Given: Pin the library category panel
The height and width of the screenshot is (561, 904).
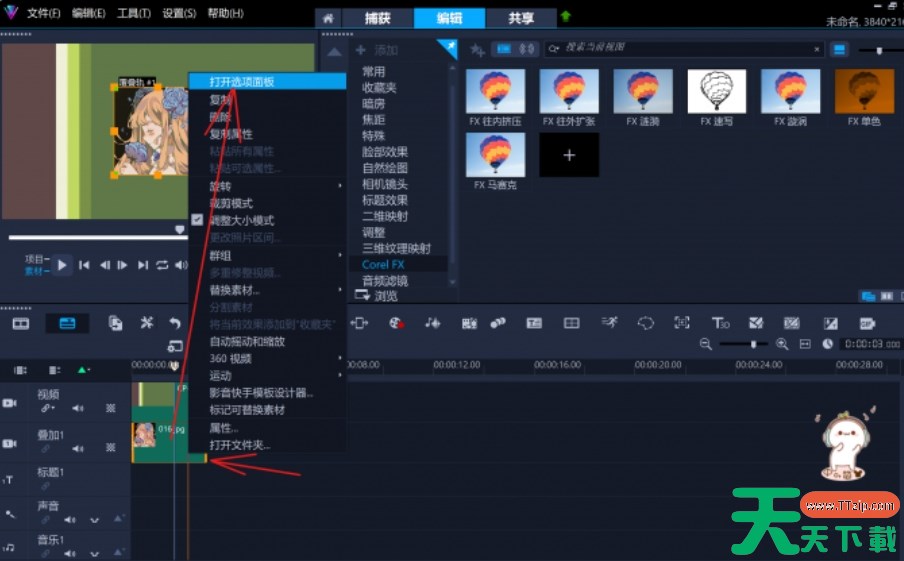Looking at the screenshot, I should (449, 47).
